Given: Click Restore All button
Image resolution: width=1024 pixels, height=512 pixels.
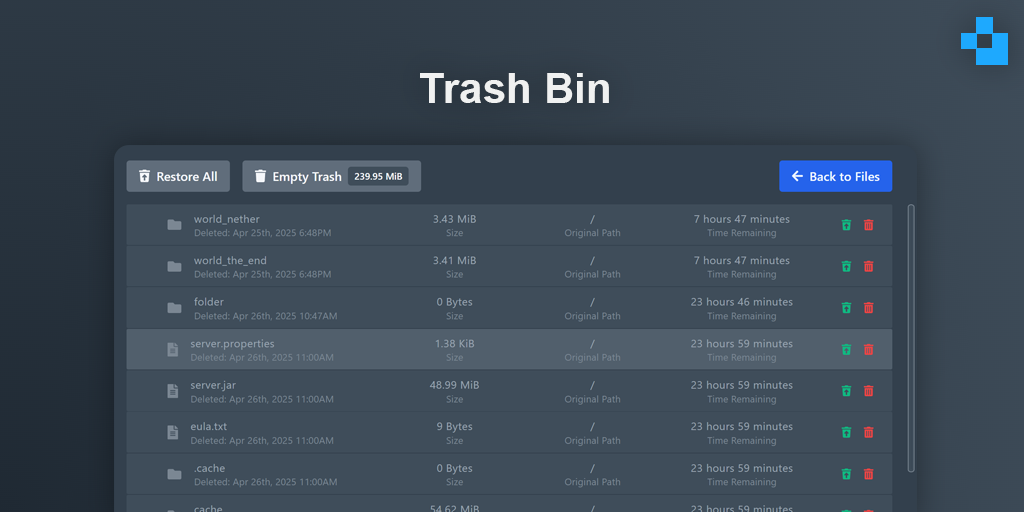Looking at the screenshot, I should tap(178, 176).
